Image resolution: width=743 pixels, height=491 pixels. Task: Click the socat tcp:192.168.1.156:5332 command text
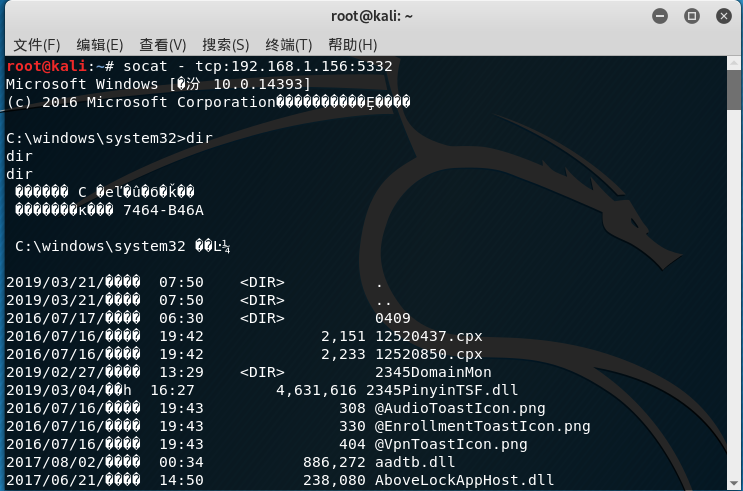(x=258, y=66)
